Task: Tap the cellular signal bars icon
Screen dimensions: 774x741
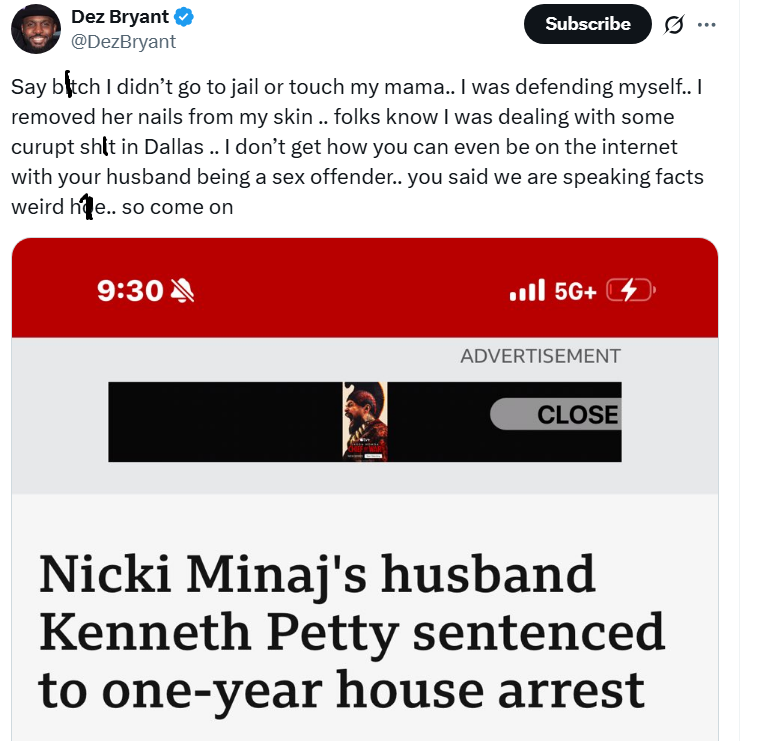Action: tap(527, 290)
